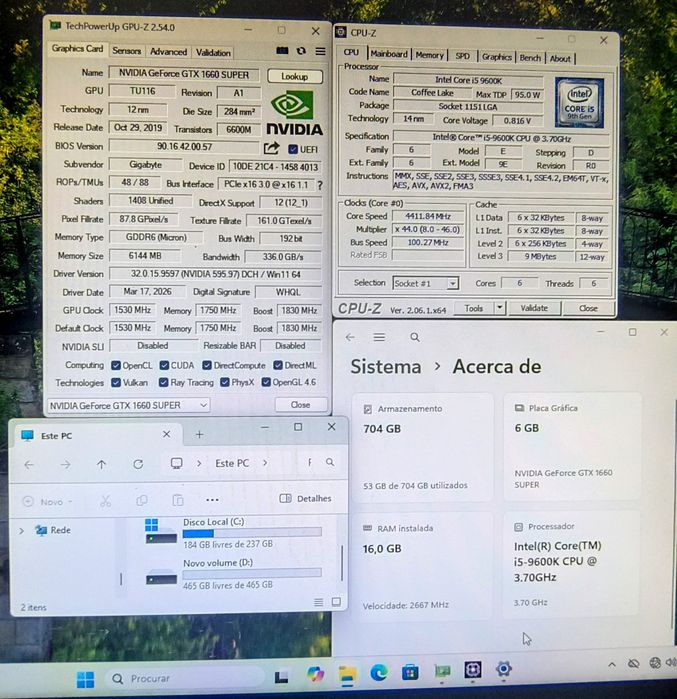Viewport: 677px width, 699px height.
Task: Toggle the PhysX checkbox
Action: [x=225, y=382]
